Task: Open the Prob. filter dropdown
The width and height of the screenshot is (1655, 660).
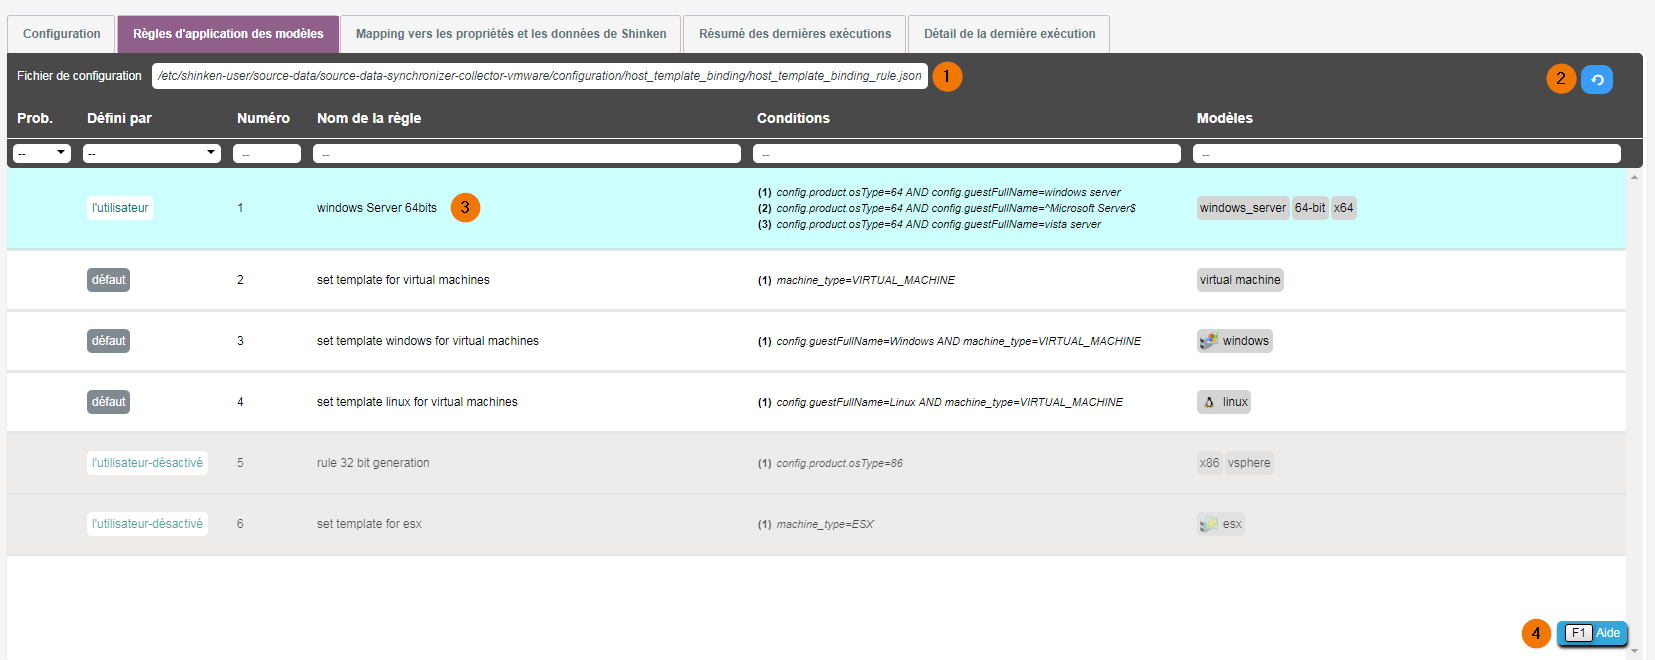Action: (x=42, y=153)
